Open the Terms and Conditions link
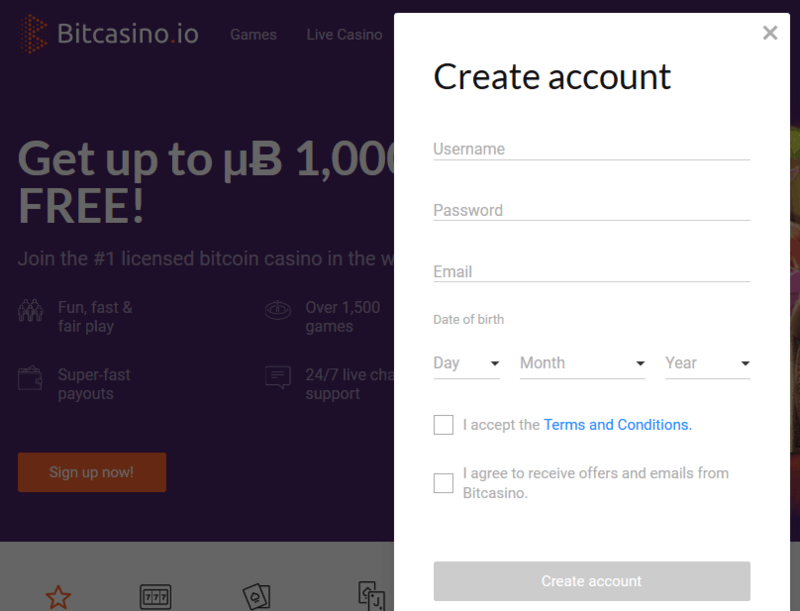The image size is (800, 611). click(x=618, y=424)
